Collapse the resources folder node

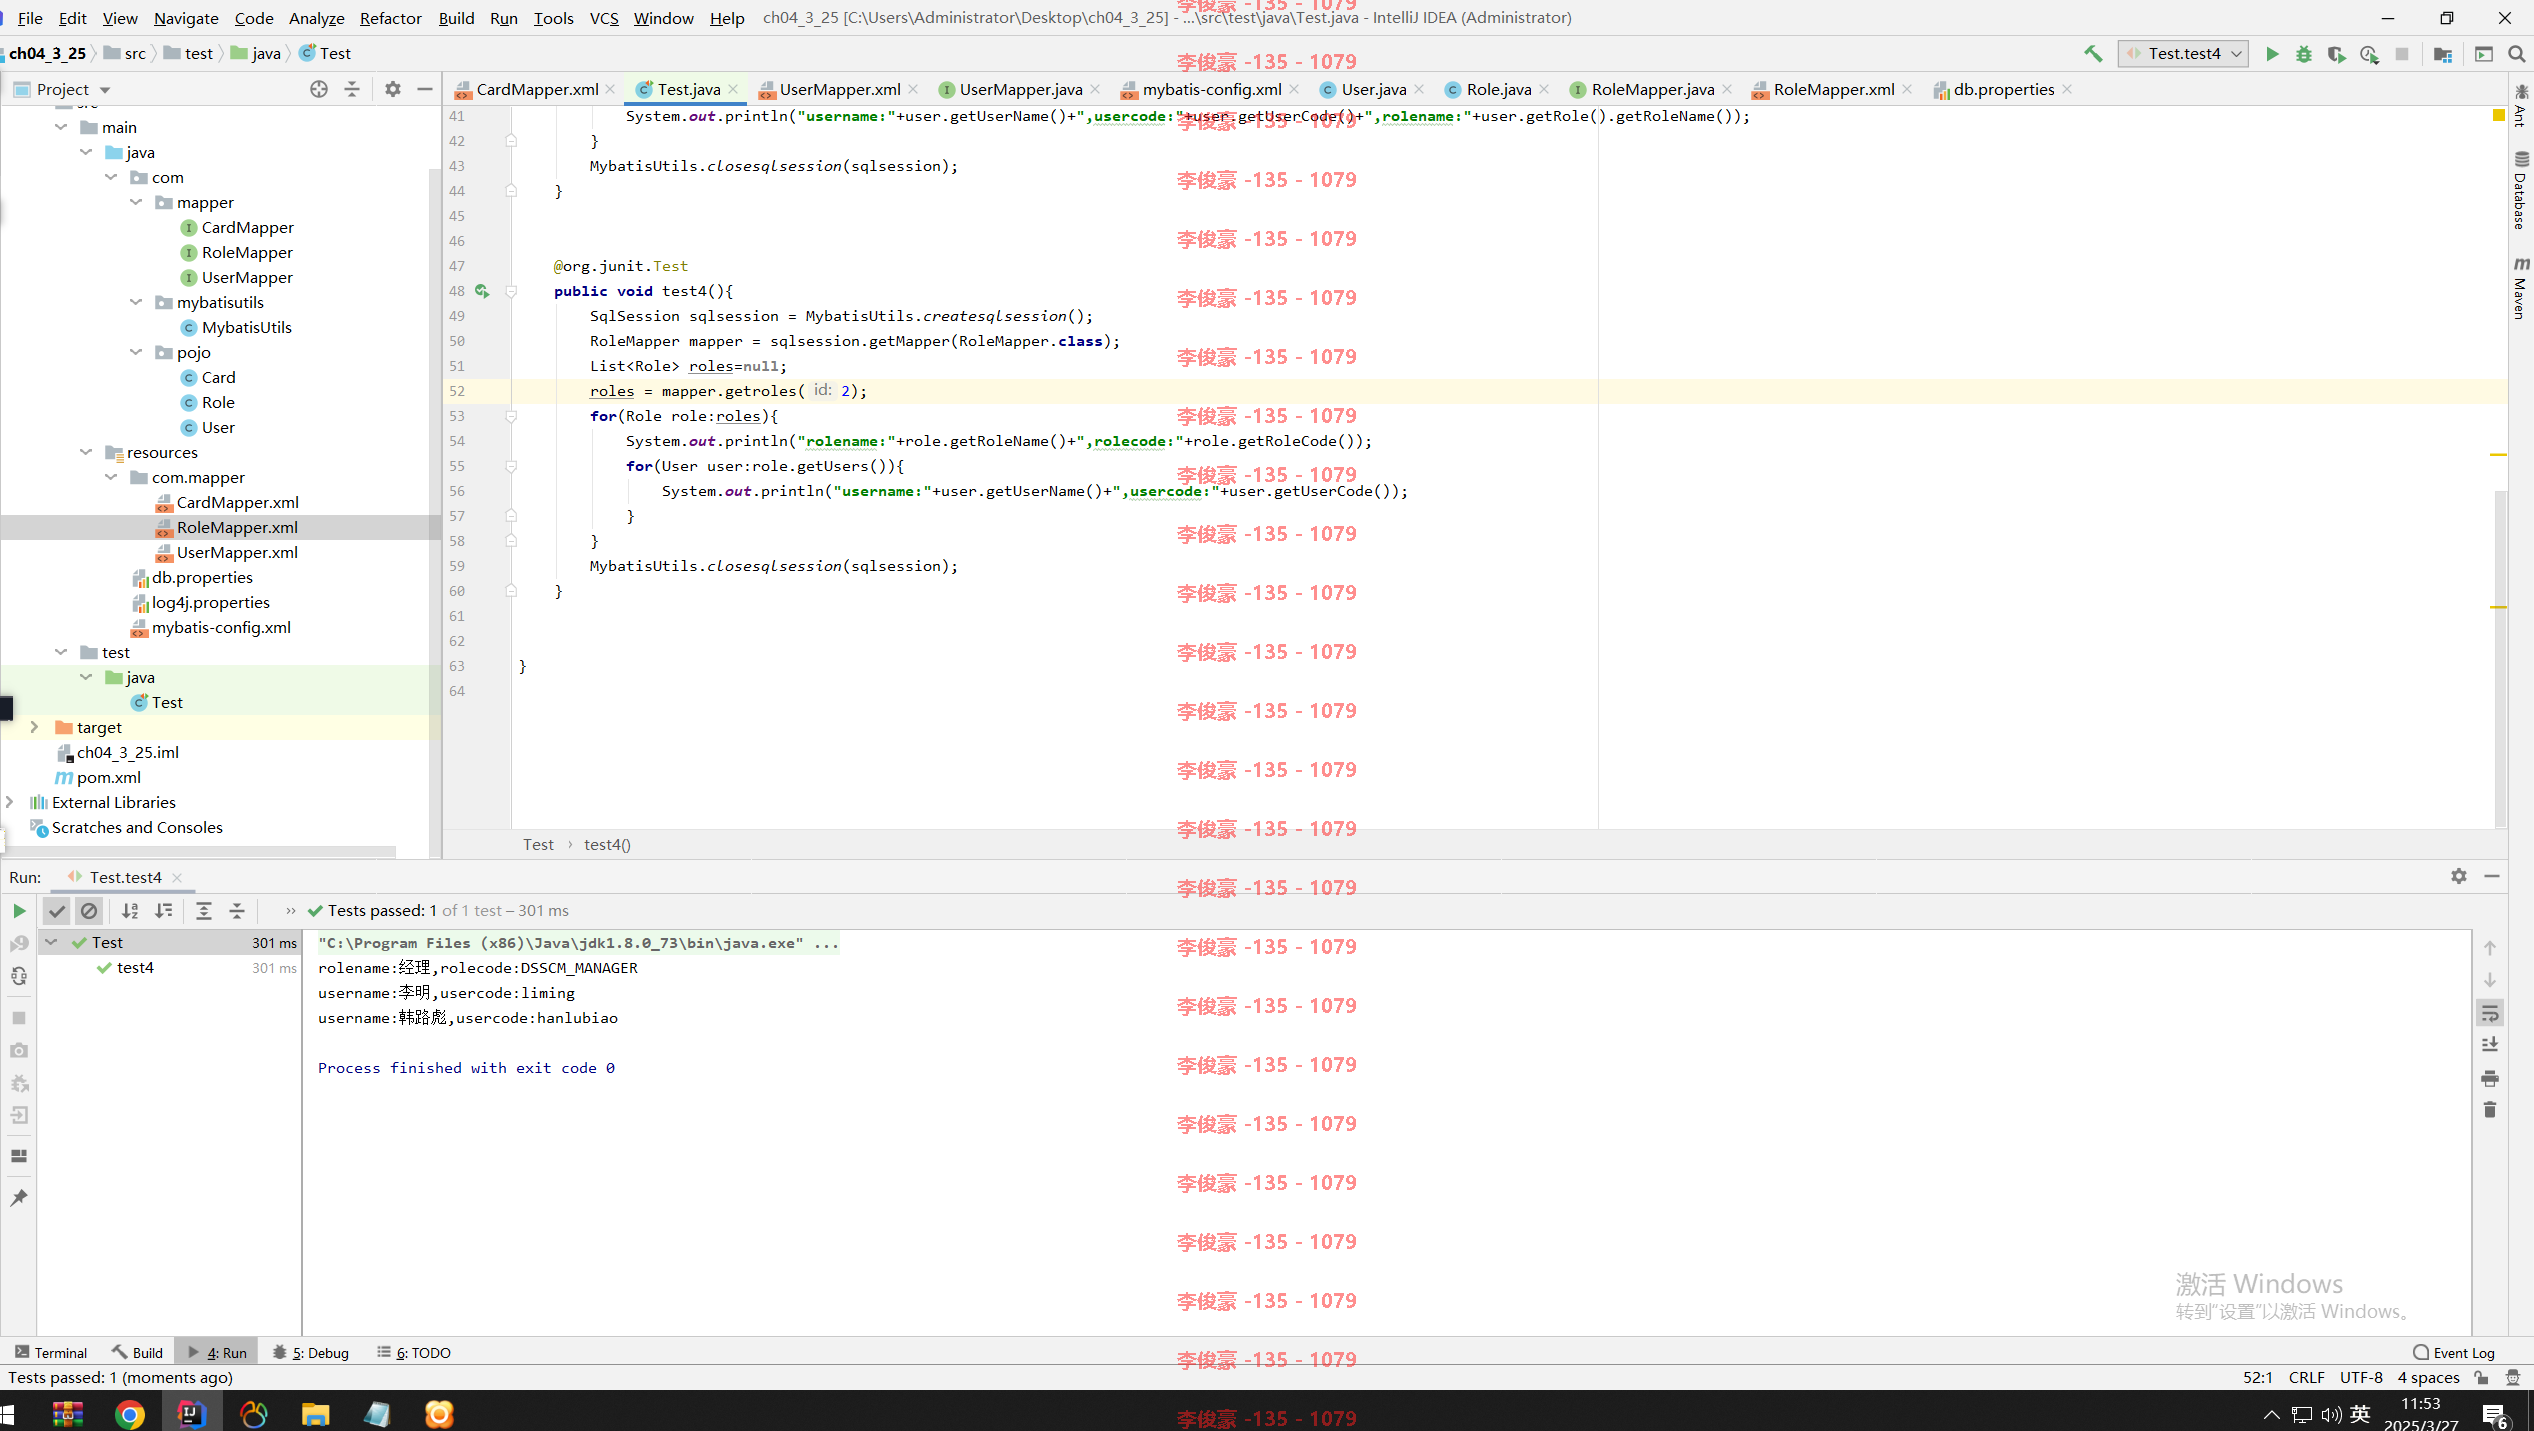86,452
